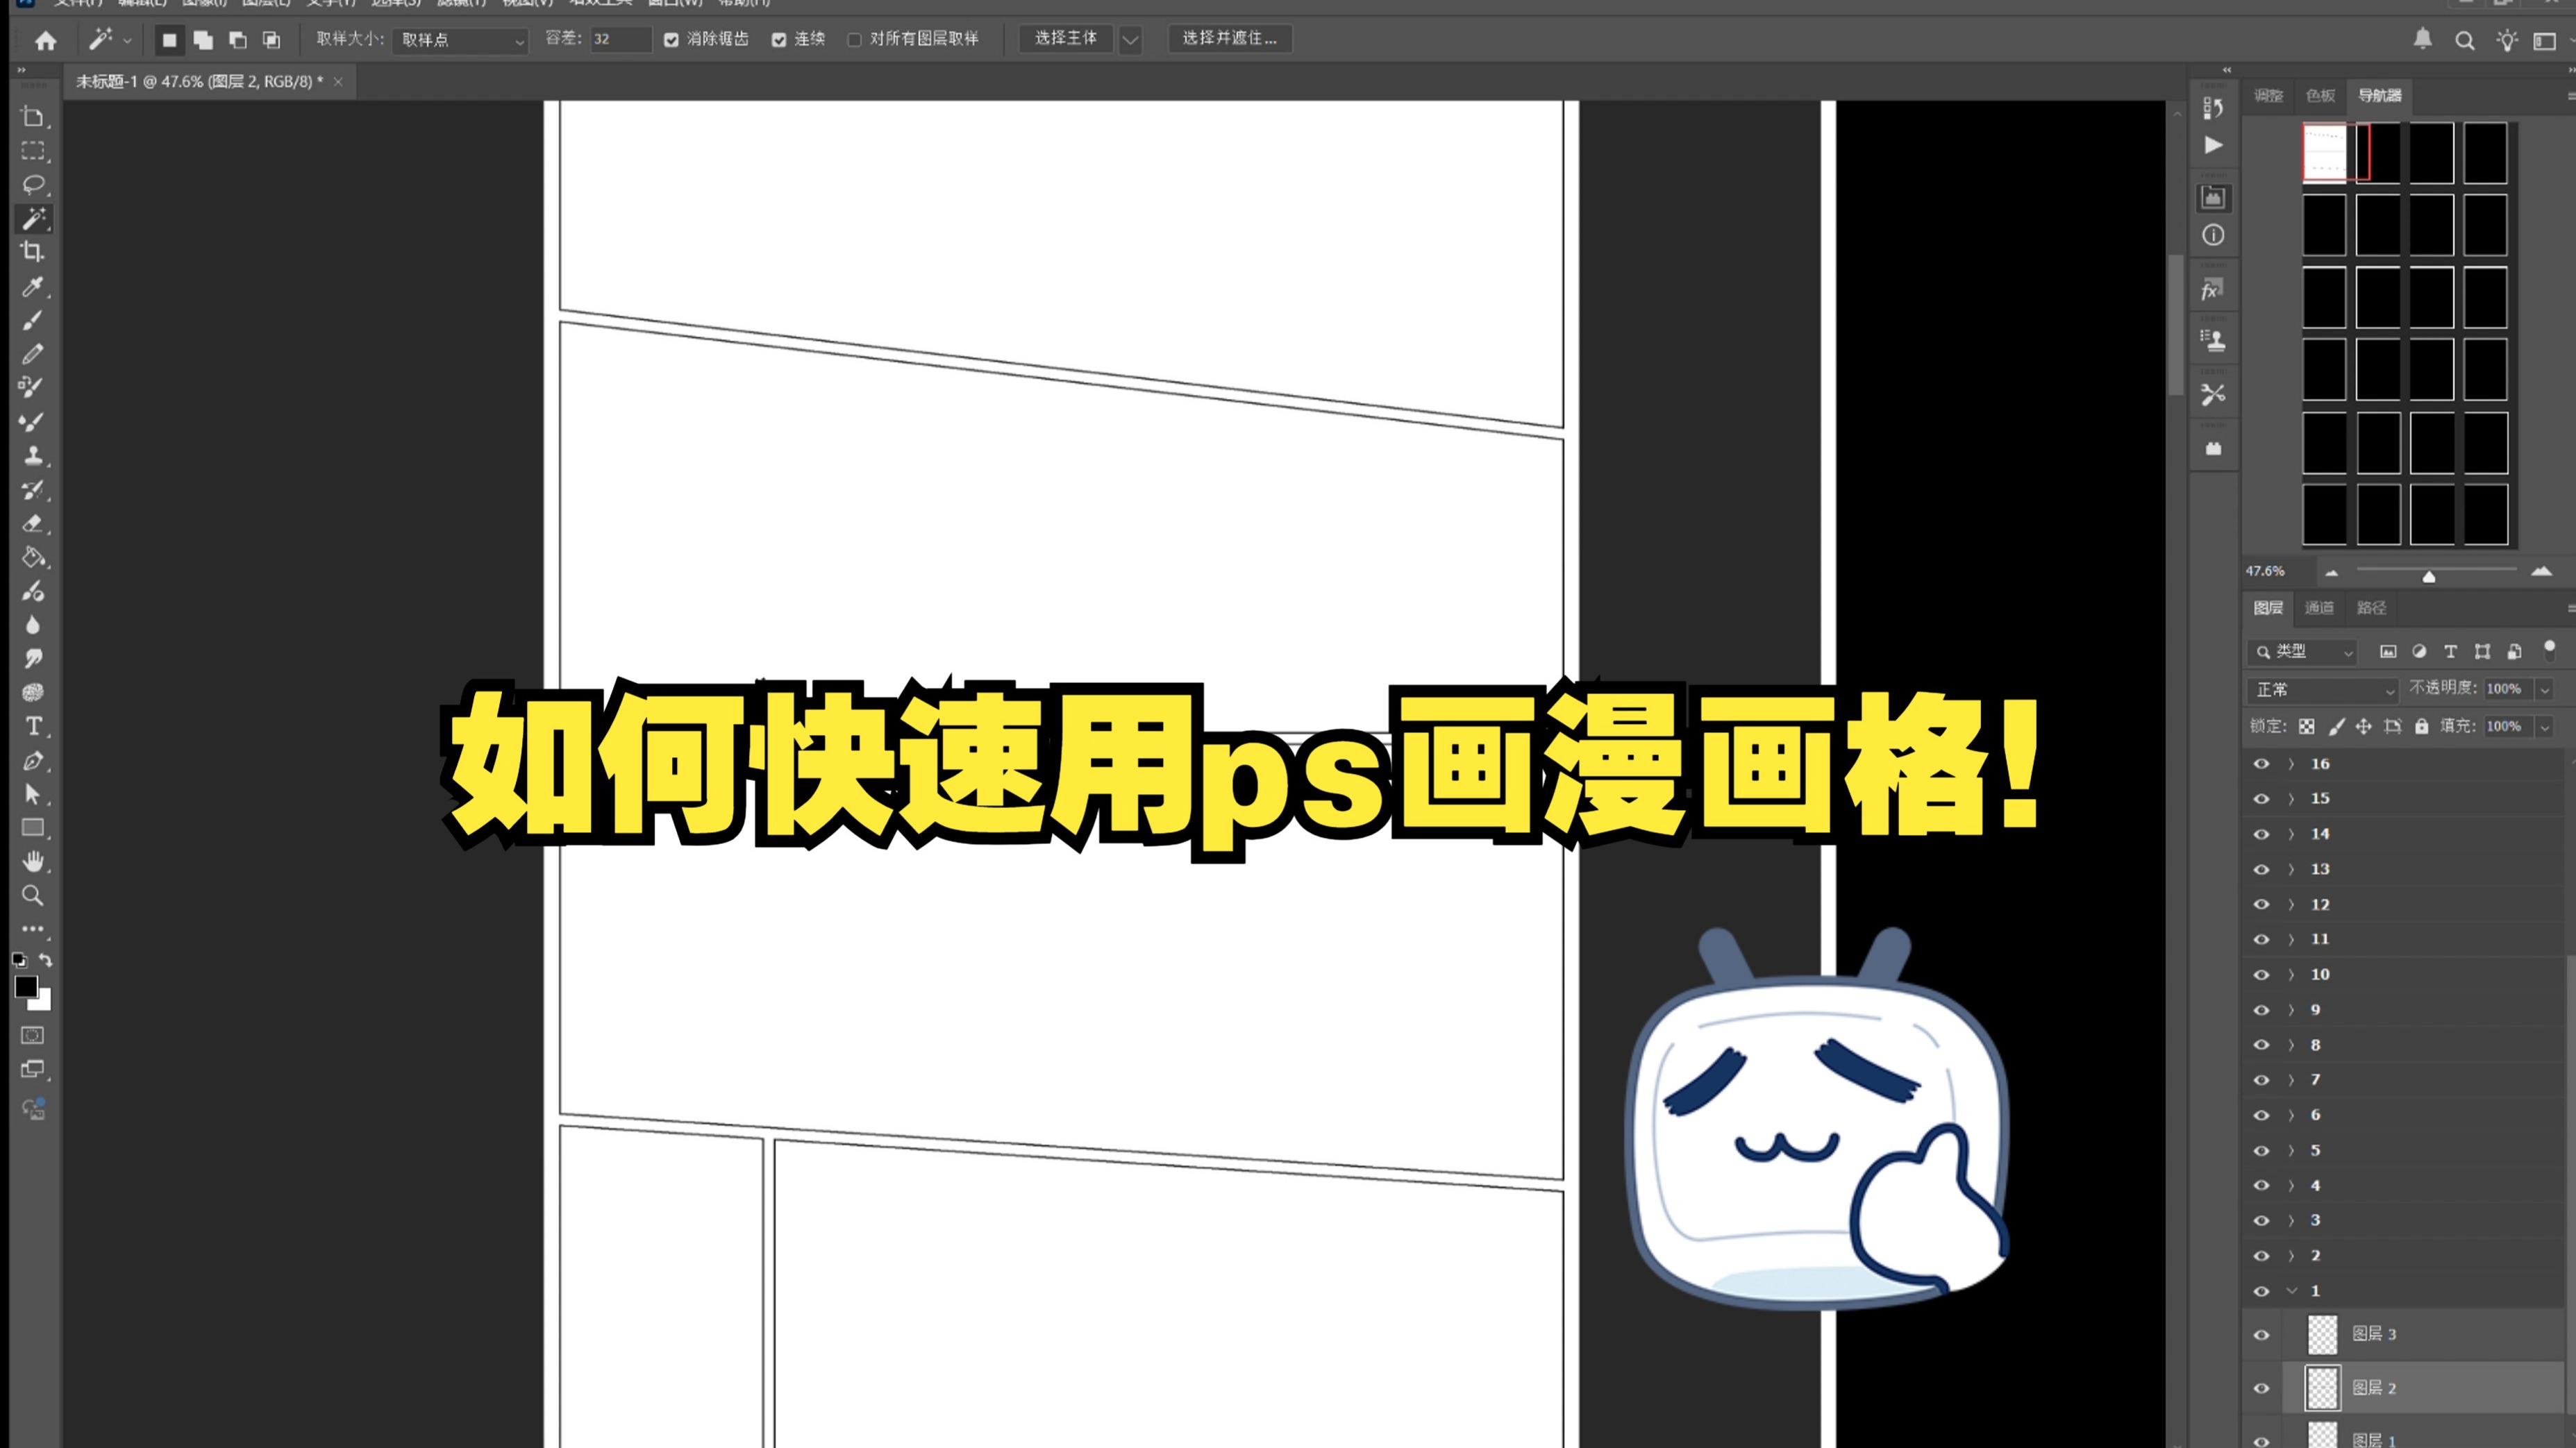Toggle Quick Mask mode icon
The image size is (2576, 1448).
pos(33,1035)
